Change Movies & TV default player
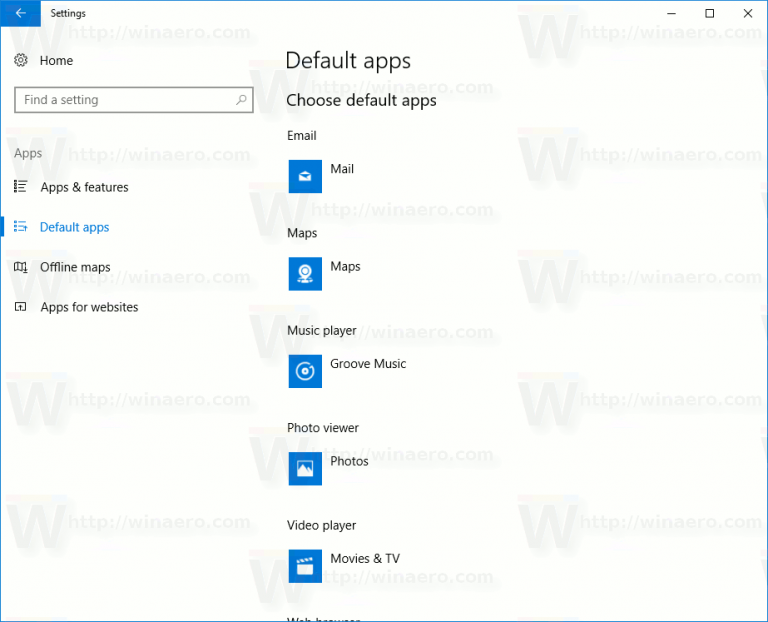 tap(365, 559)
